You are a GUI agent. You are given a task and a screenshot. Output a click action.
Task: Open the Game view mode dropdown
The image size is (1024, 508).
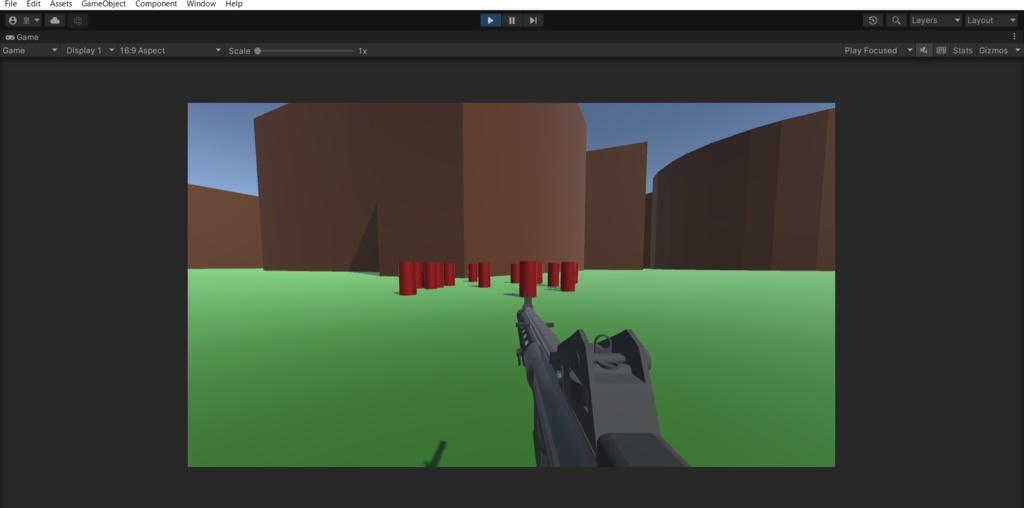point(30,50)
